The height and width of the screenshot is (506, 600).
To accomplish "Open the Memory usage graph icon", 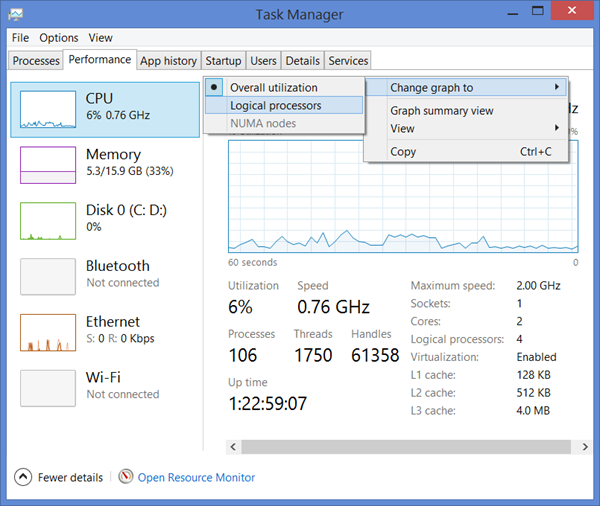I will pos(48,165).
